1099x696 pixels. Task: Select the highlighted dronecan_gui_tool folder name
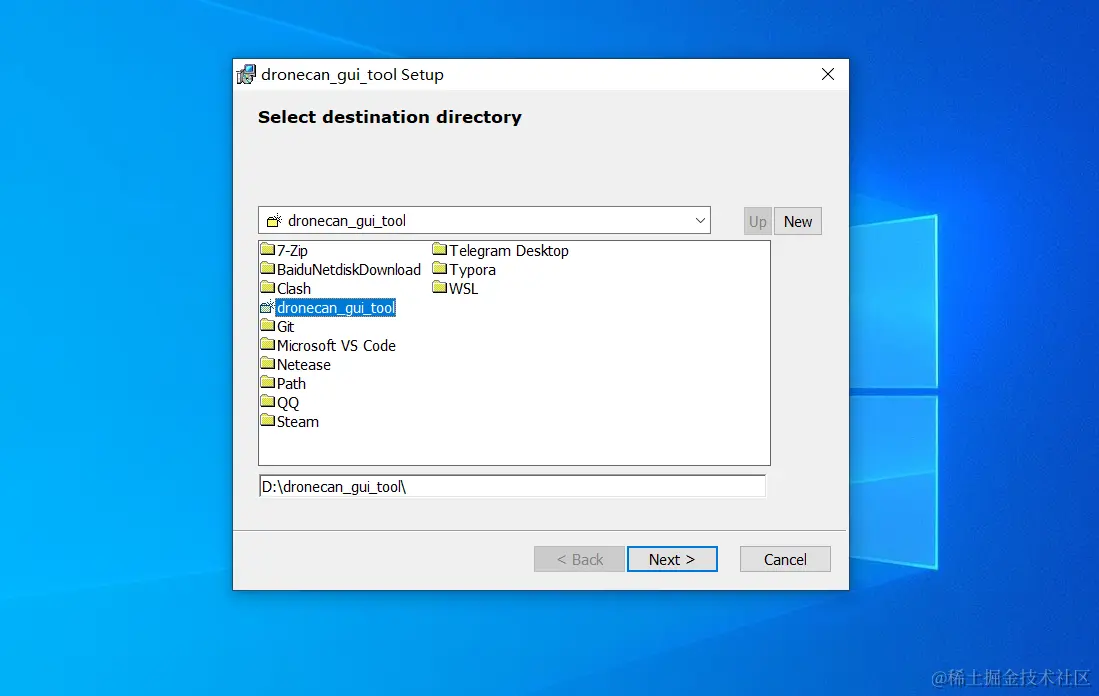tap(336, 308)
